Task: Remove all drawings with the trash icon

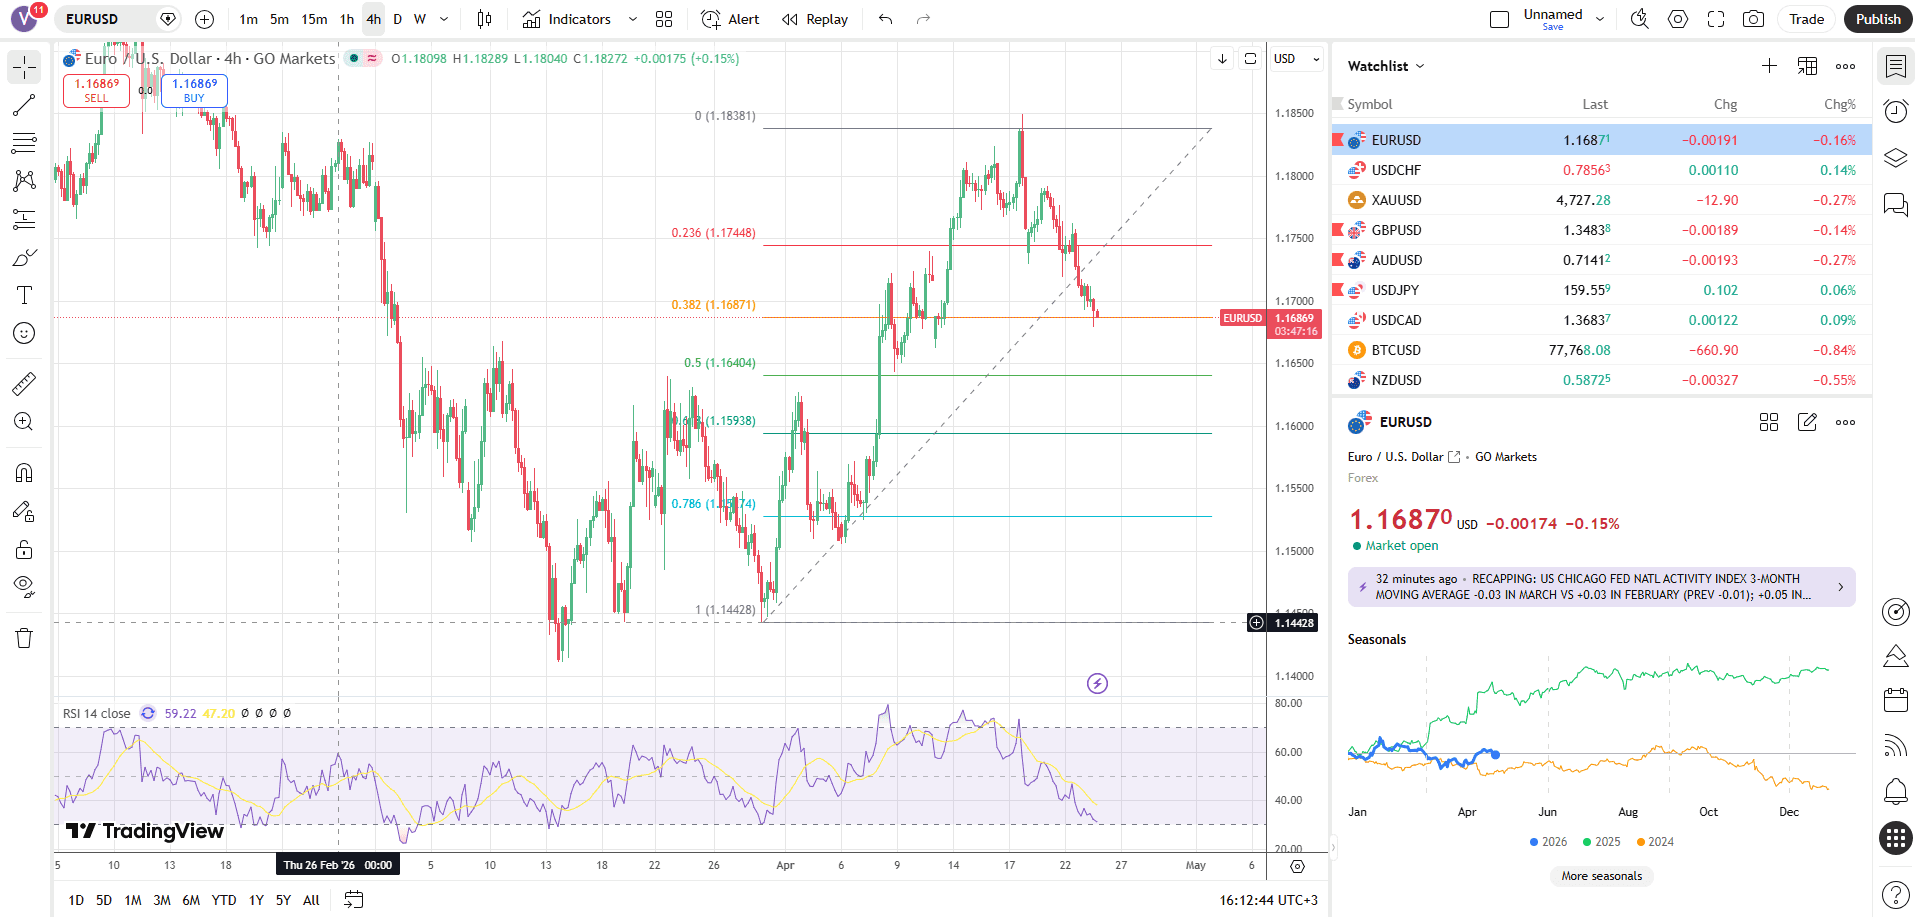Action: (24, 637)
